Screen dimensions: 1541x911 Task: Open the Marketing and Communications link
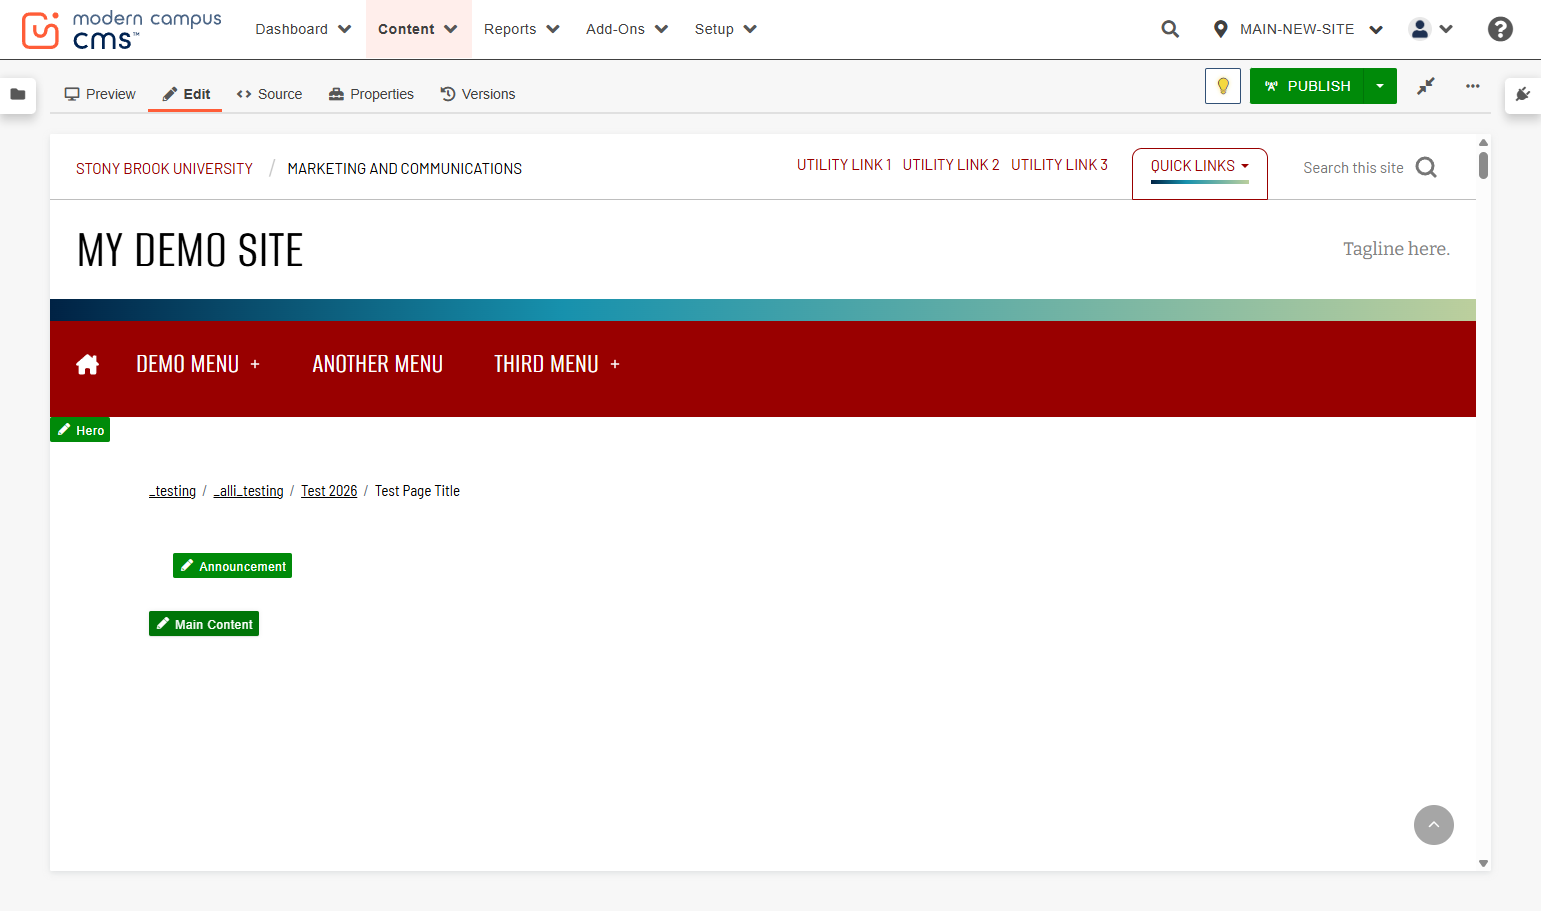coord(405,169)
